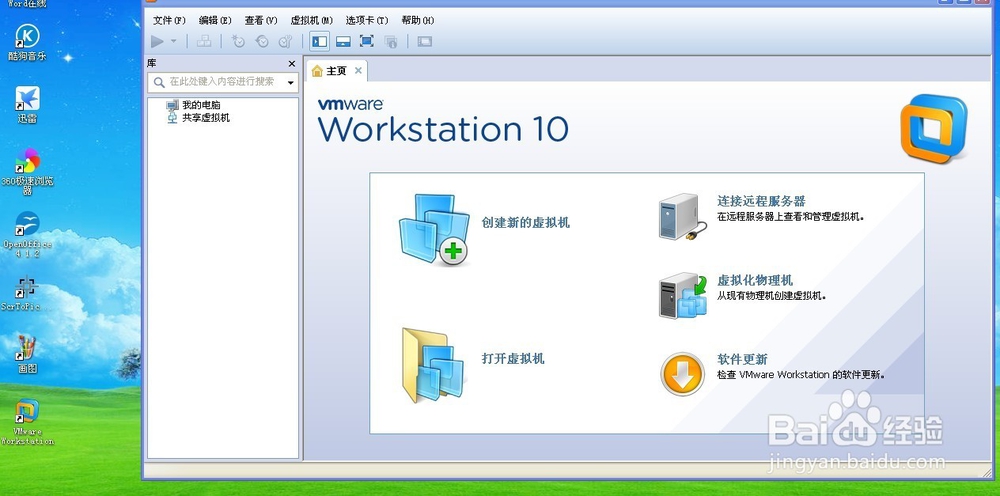
Task: Click the console view toolbar icon
Action: [x=425, y=41]
